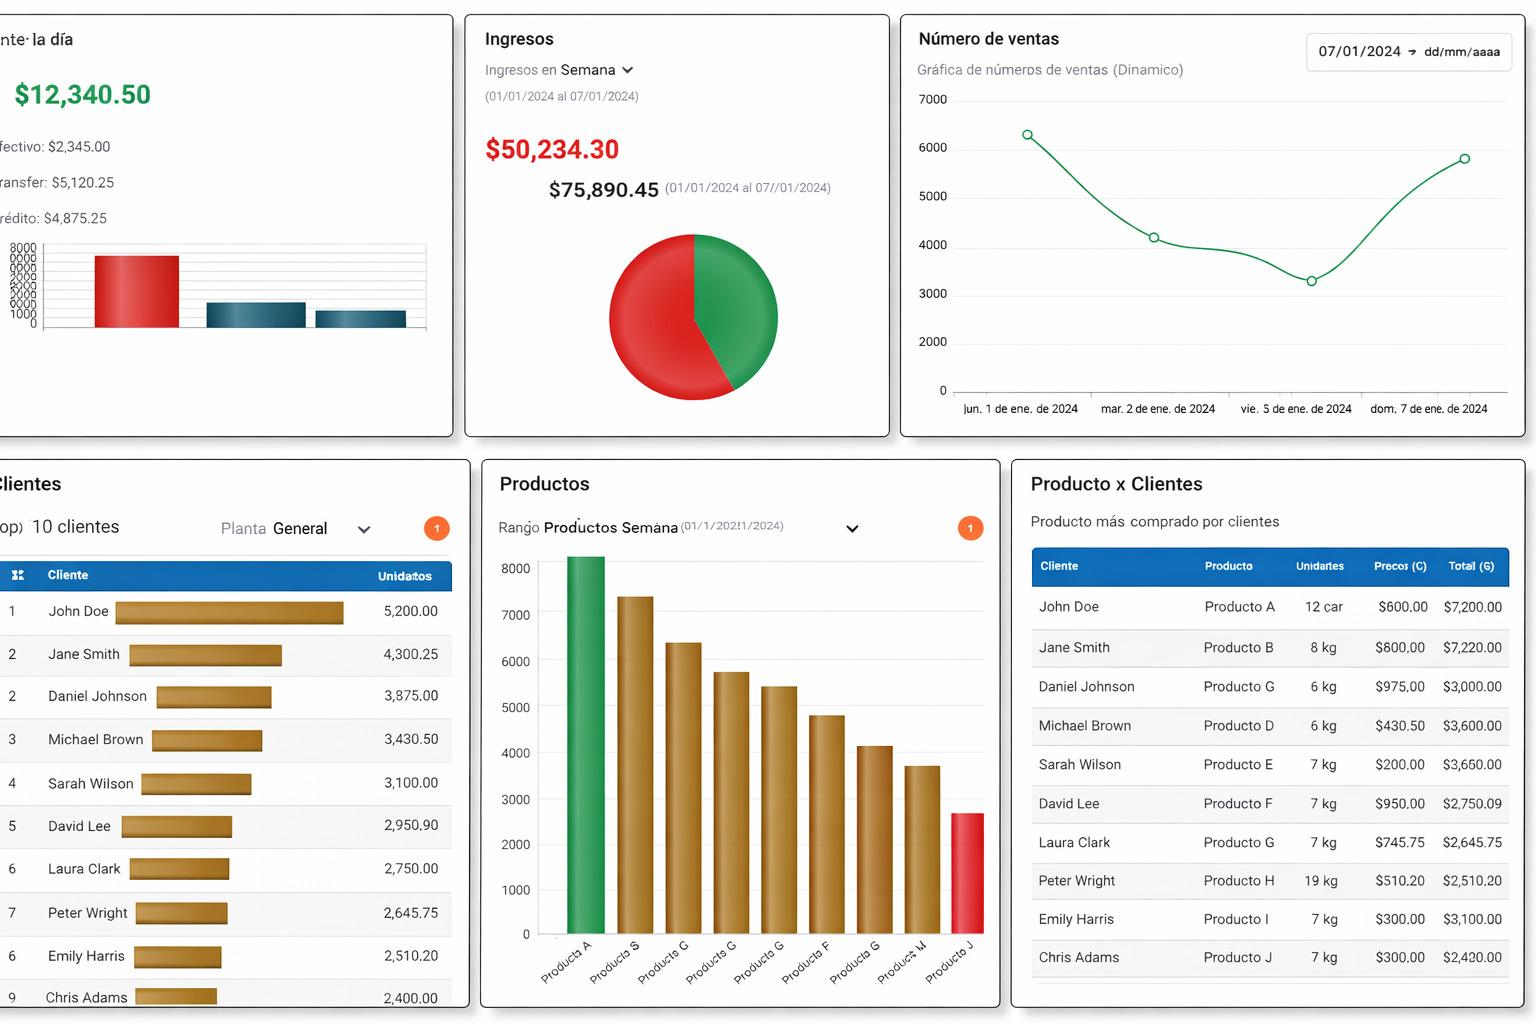Viewport: 1536px width, 1024px height.
Task: Click the Precos column header
Action: point(1399,566)
